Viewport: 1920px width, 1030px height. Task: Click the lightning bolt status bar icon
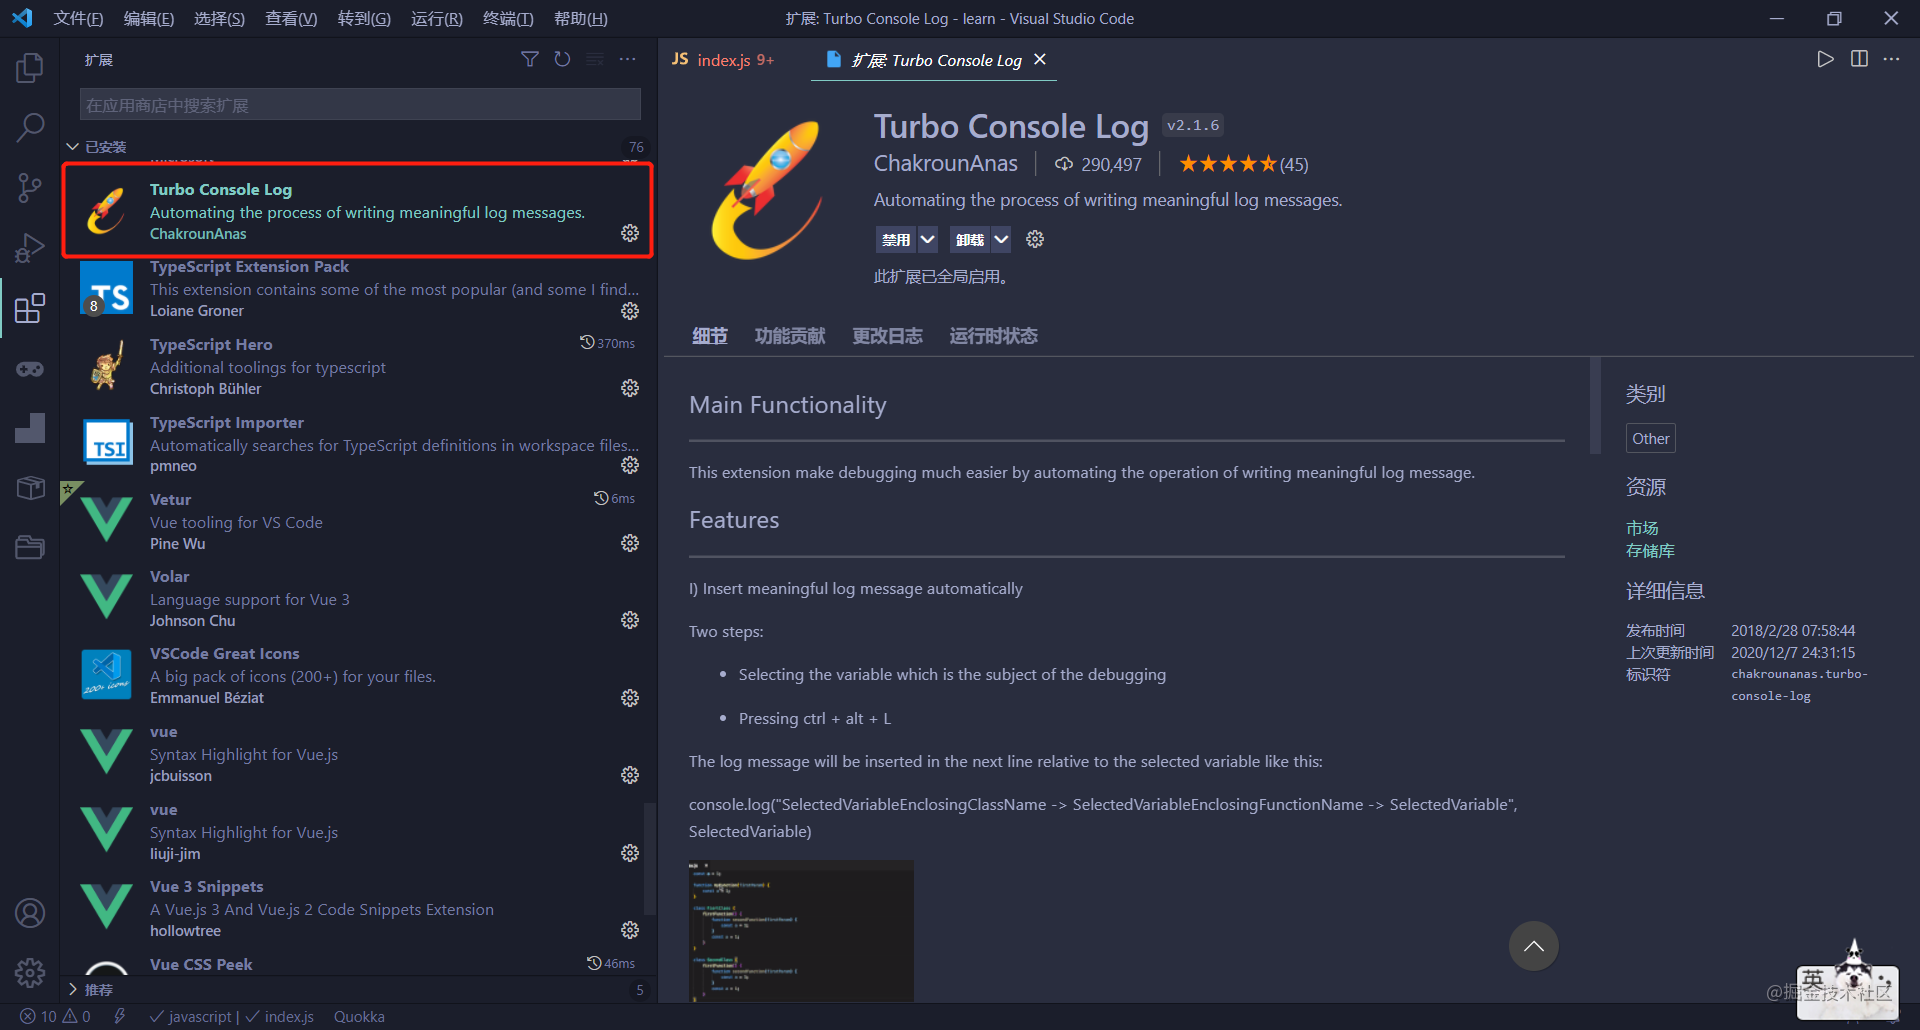tap(120, 1016)
